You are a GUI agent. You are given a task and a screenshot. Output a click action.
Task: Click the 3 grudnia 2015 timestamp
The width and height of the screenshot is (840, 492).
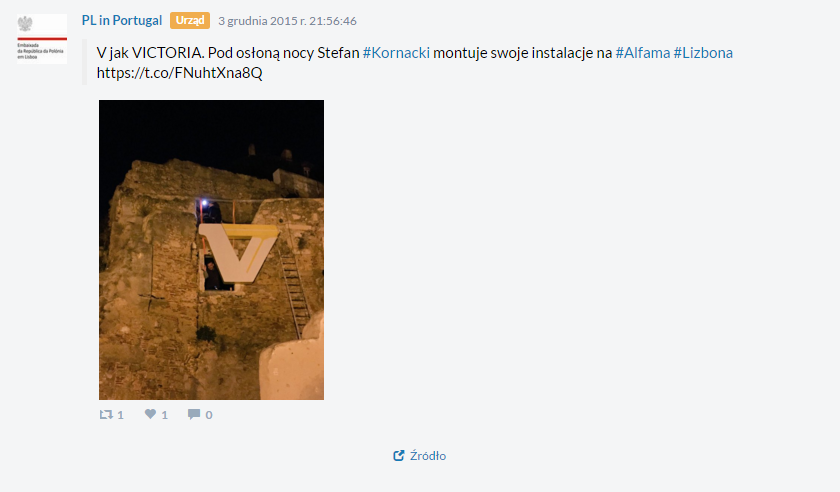[x=287, y=21]
